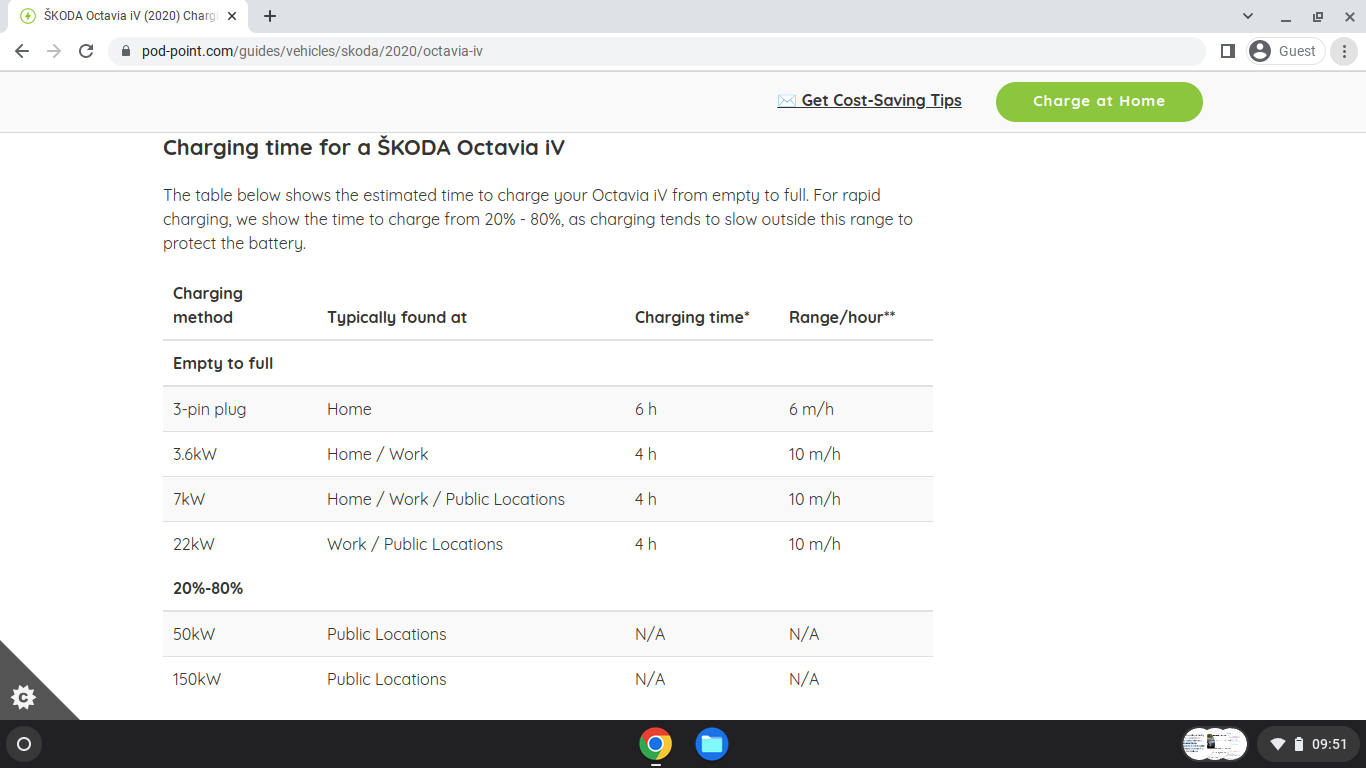Screen dimensions: 1366x768
Task: Toggle the browser side panel
Action: [x=1228, y=51]
